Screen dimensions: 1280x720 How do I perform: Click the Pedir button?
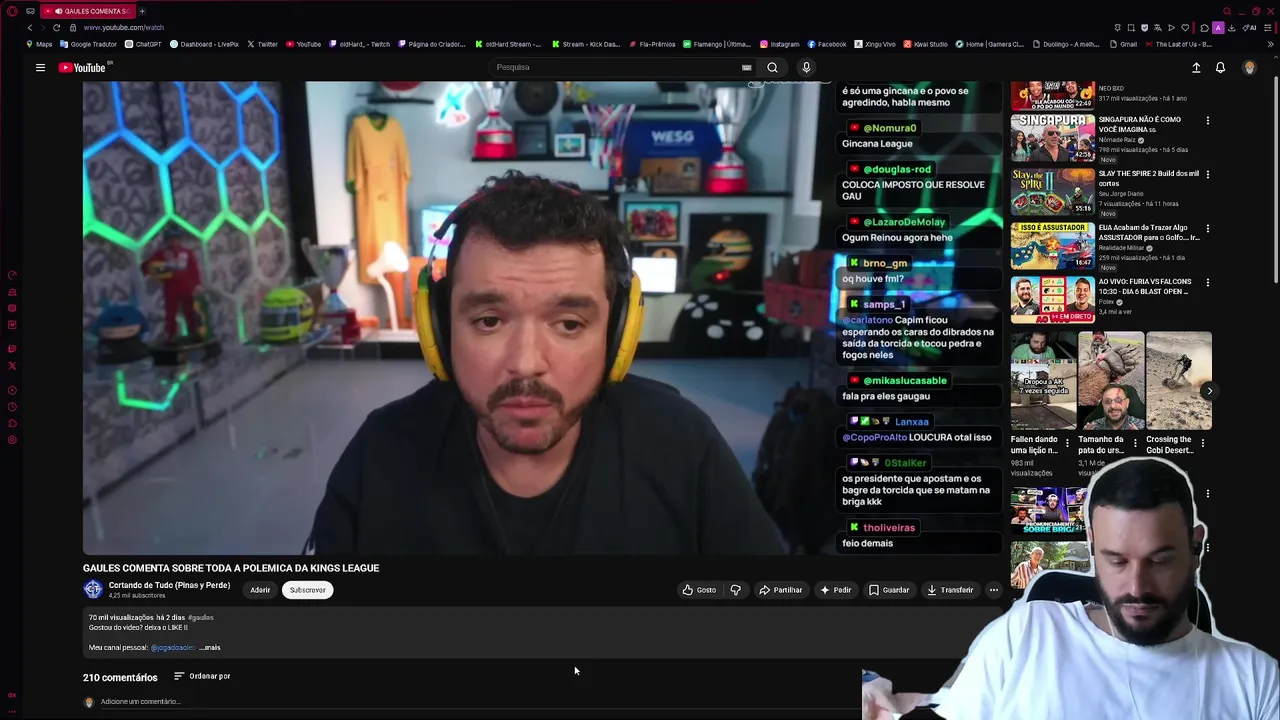[x=836, y=590]
